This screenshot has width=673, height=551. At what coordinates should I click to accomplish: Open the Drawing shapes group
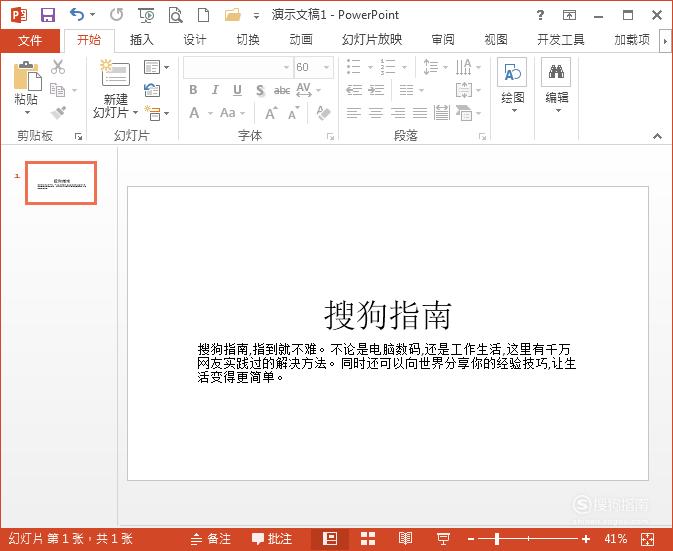(512, 86)
